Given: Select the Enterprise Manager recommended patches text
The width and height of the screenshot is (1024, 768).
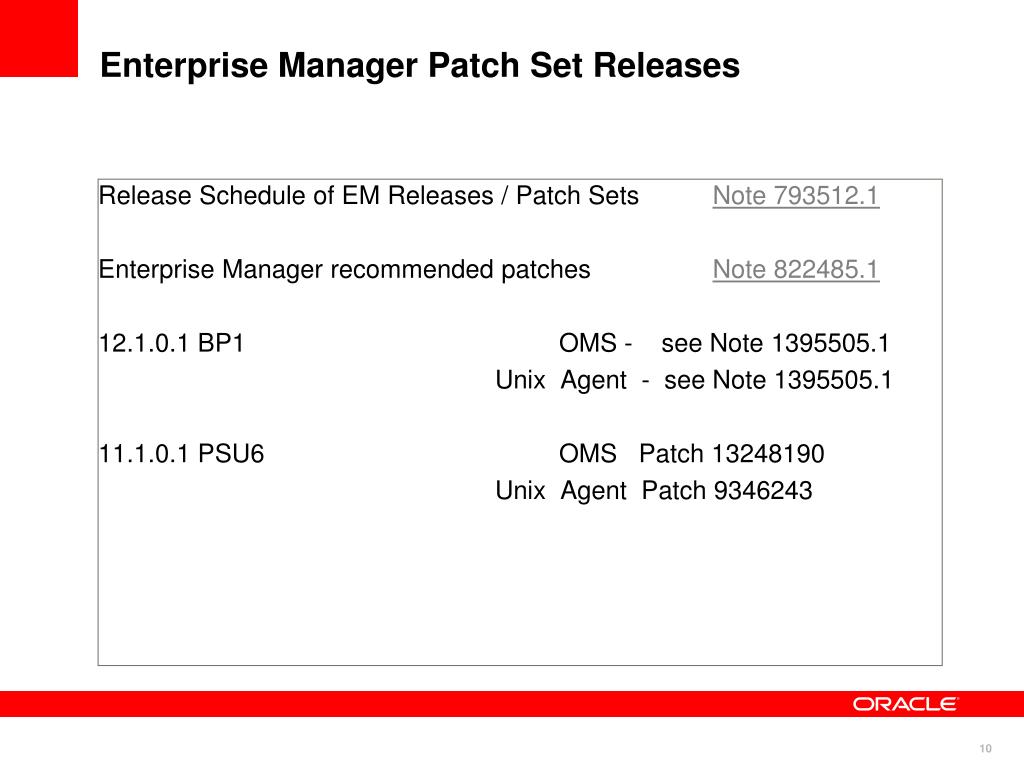Looking at the screenshot, I should (344, 270).
